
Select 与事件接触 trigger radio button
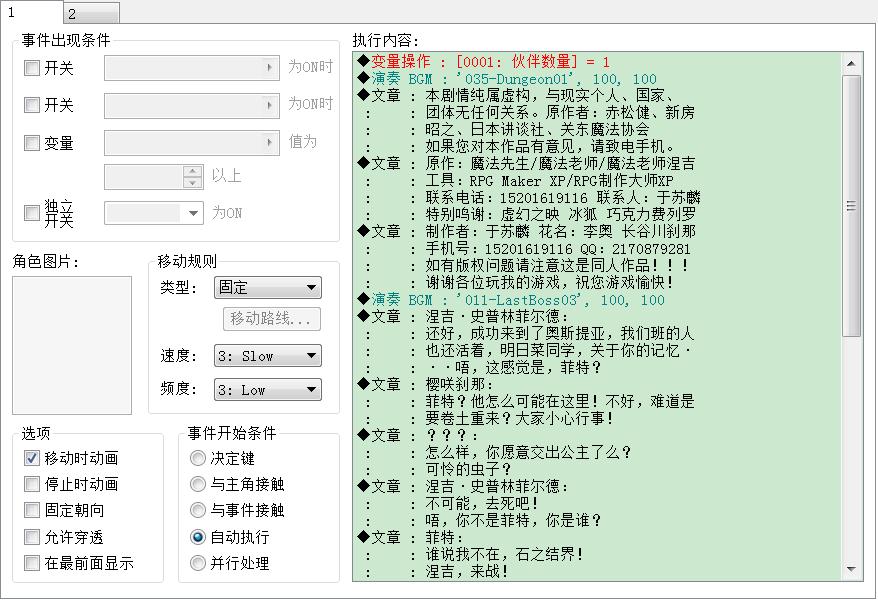[198, 510]
